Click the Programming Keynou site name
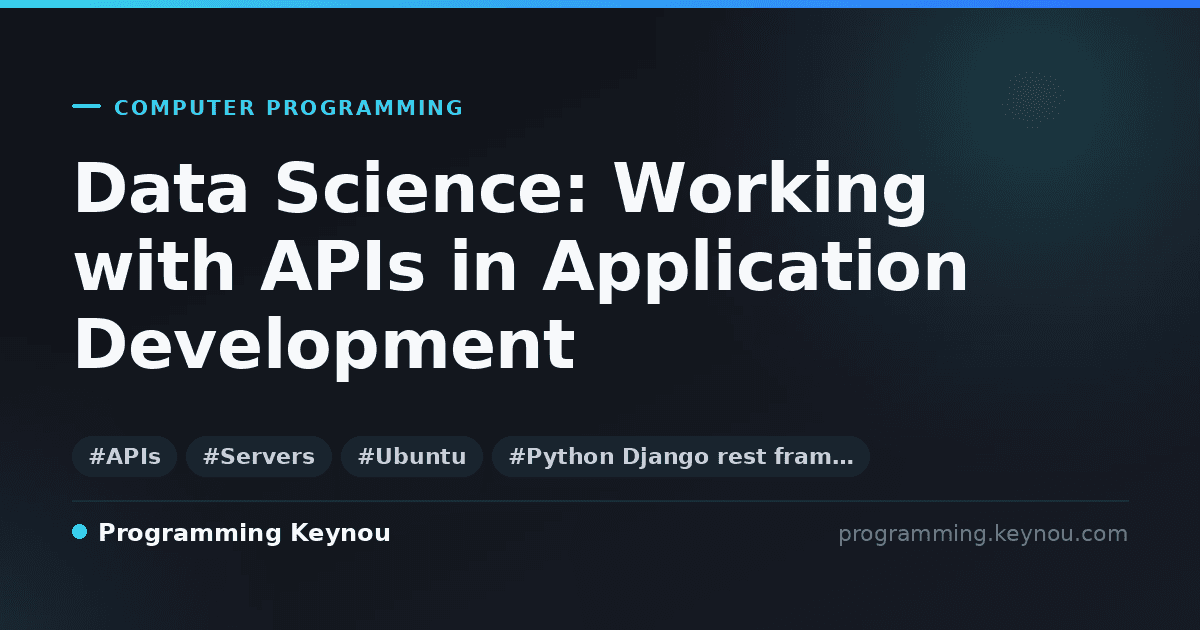 (x=244, y=534)
